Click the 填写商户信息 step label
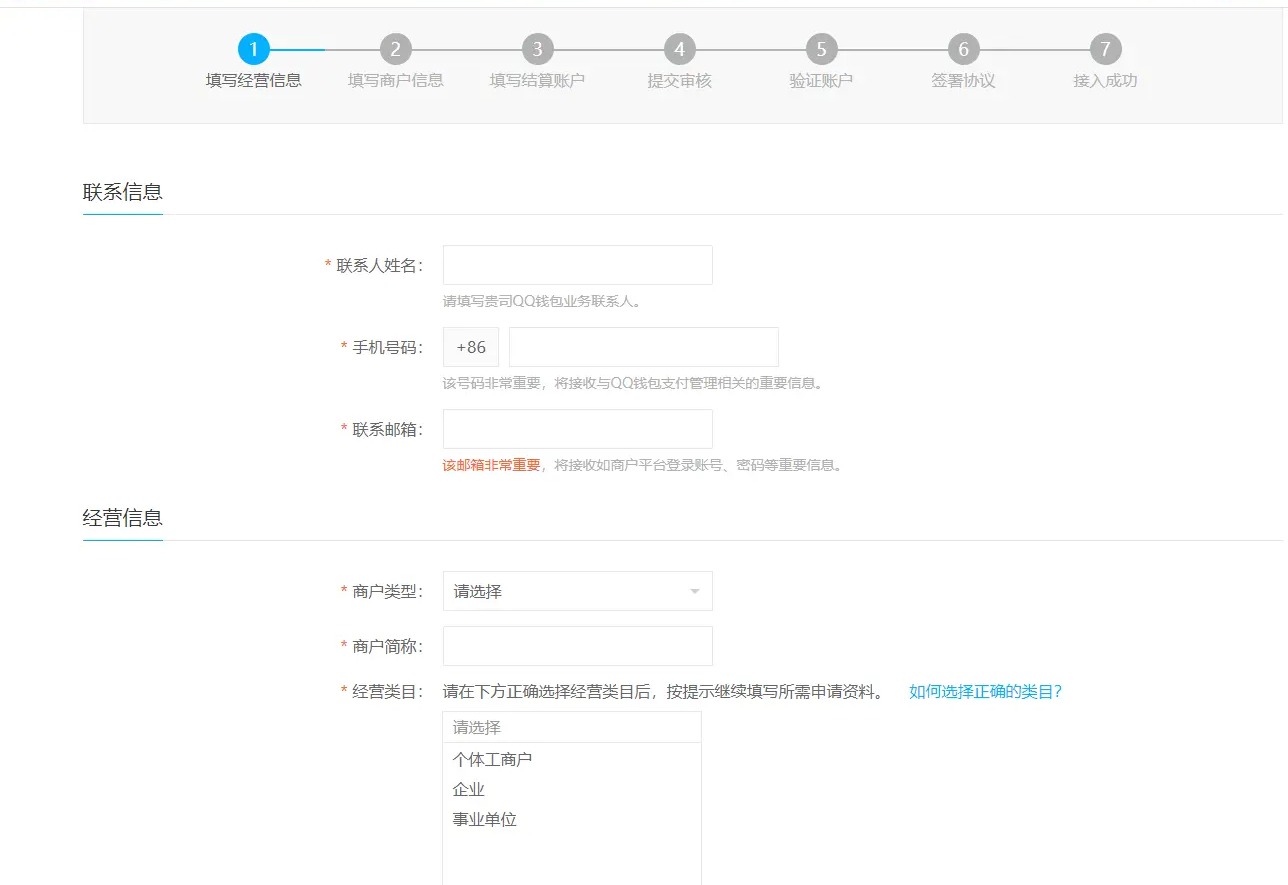Screen dimensions: 1288x885 (396, 80)
